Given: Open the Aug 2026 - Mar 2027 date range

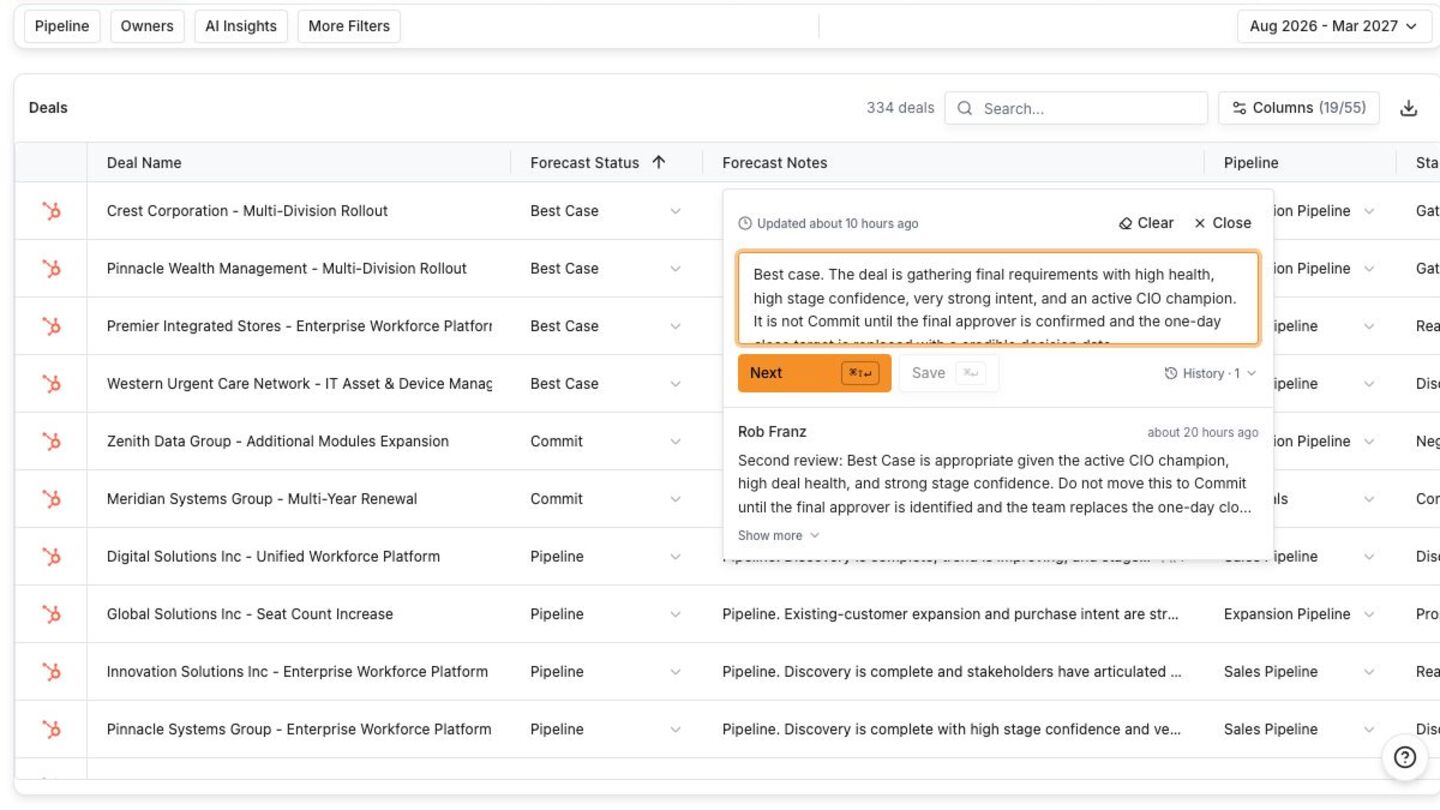Looking at the screenshot, I should (1333, 26).
